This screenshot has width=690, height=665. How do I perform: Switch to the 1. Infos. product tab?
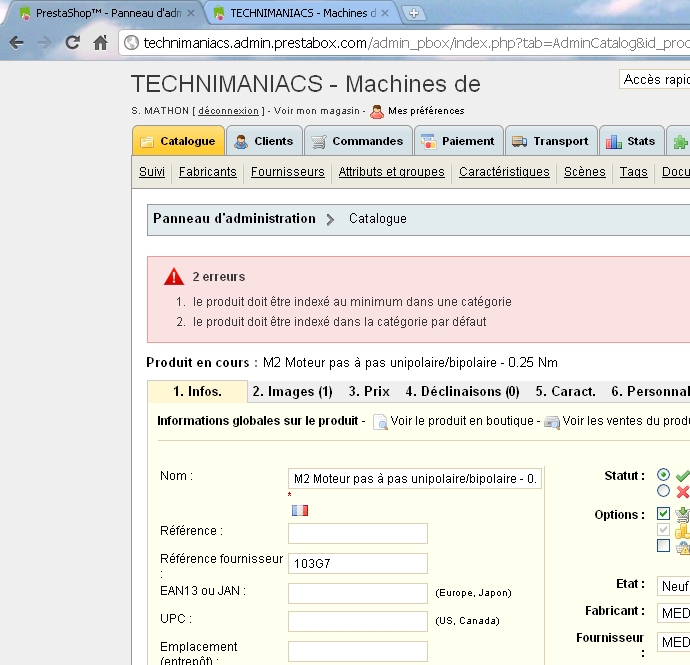click(198, 391)
